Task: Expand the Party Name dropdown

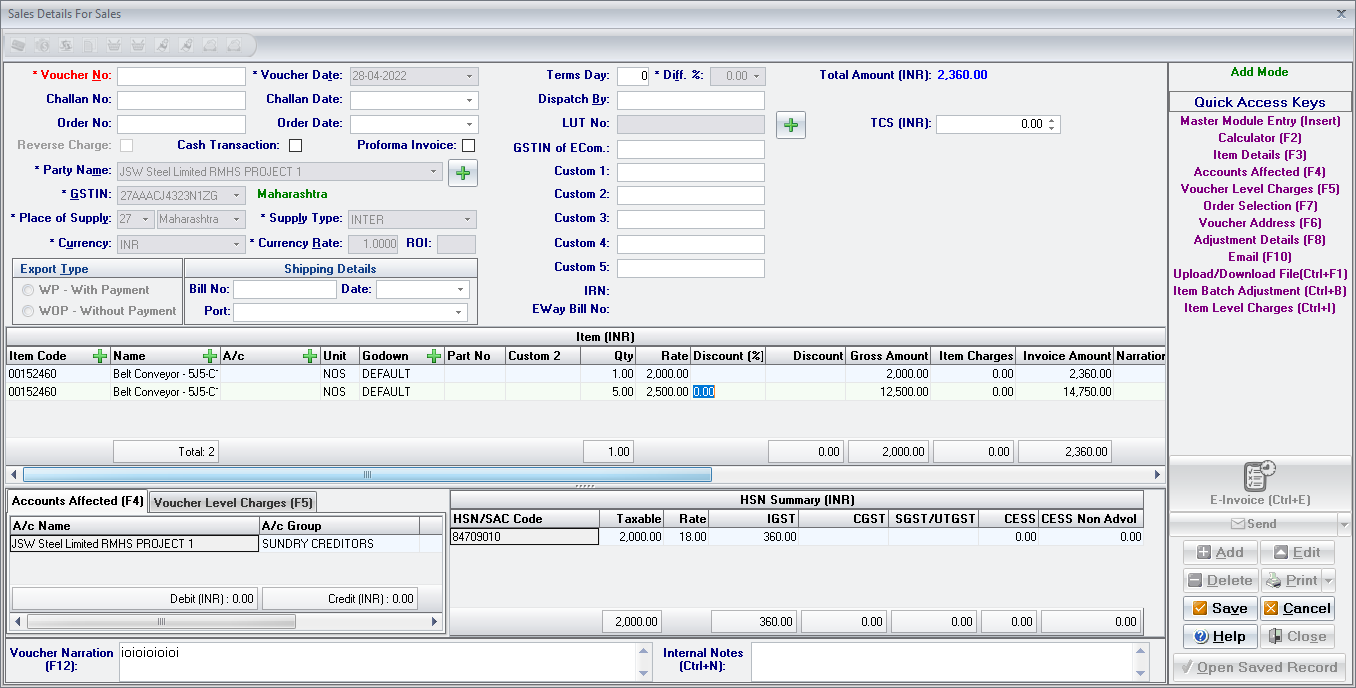Action: (434, 172)
